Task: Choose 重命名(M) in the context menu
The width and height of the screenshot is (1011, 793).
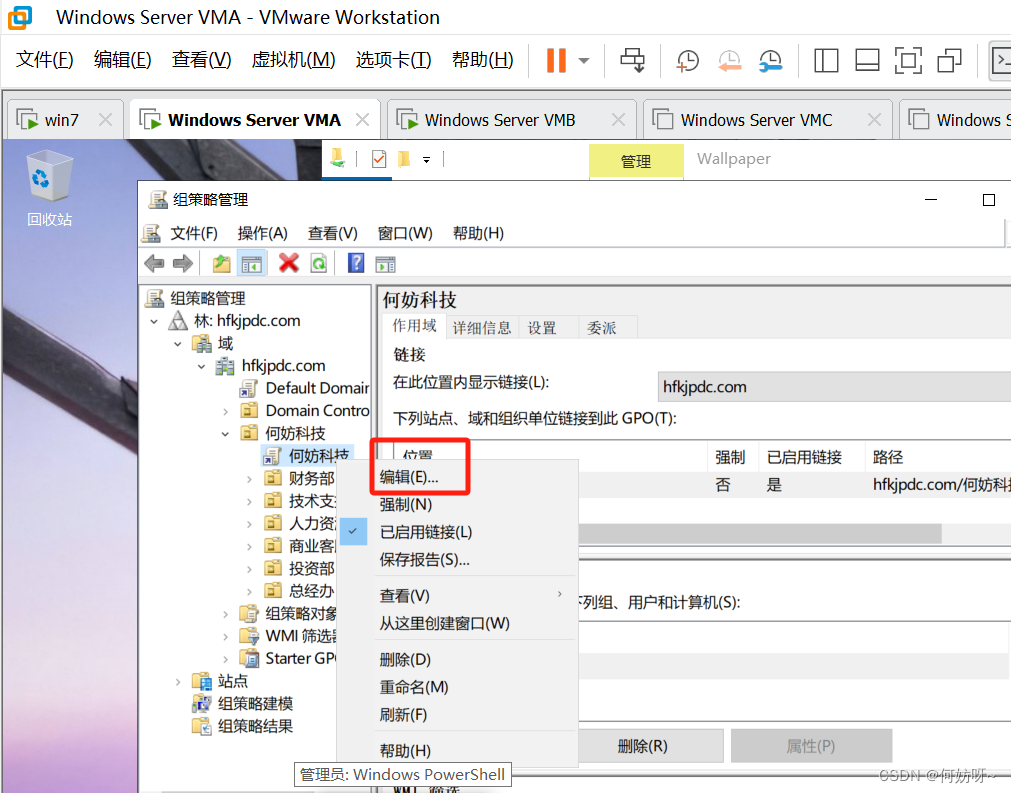Action: coord(413,687)
